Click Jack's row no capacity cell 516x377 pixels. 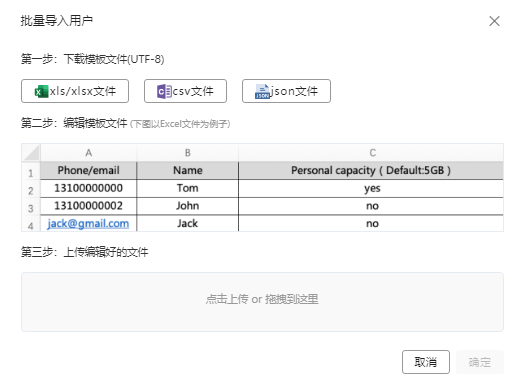coord(371,223)
